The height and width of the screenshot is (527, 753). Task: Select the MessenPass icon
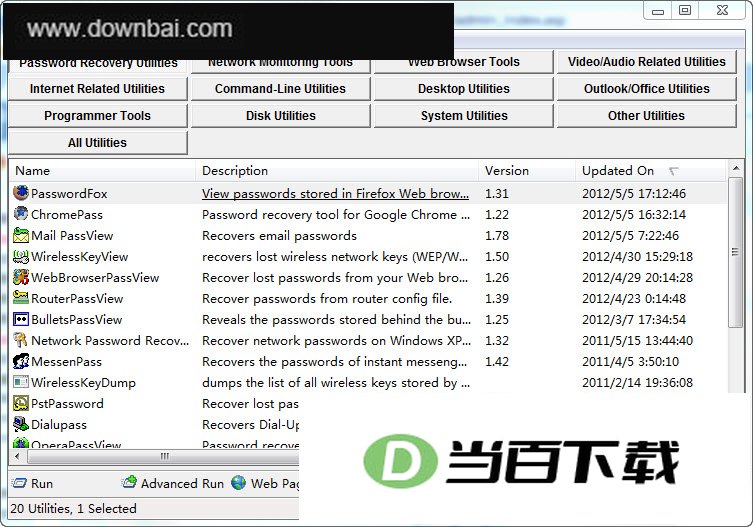(x=21, y=361)
